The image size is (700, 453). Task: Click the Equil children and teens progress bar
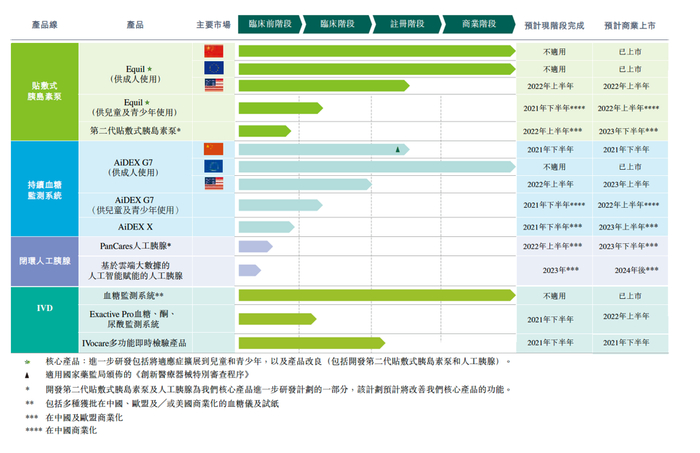click(x=281, y=108)
